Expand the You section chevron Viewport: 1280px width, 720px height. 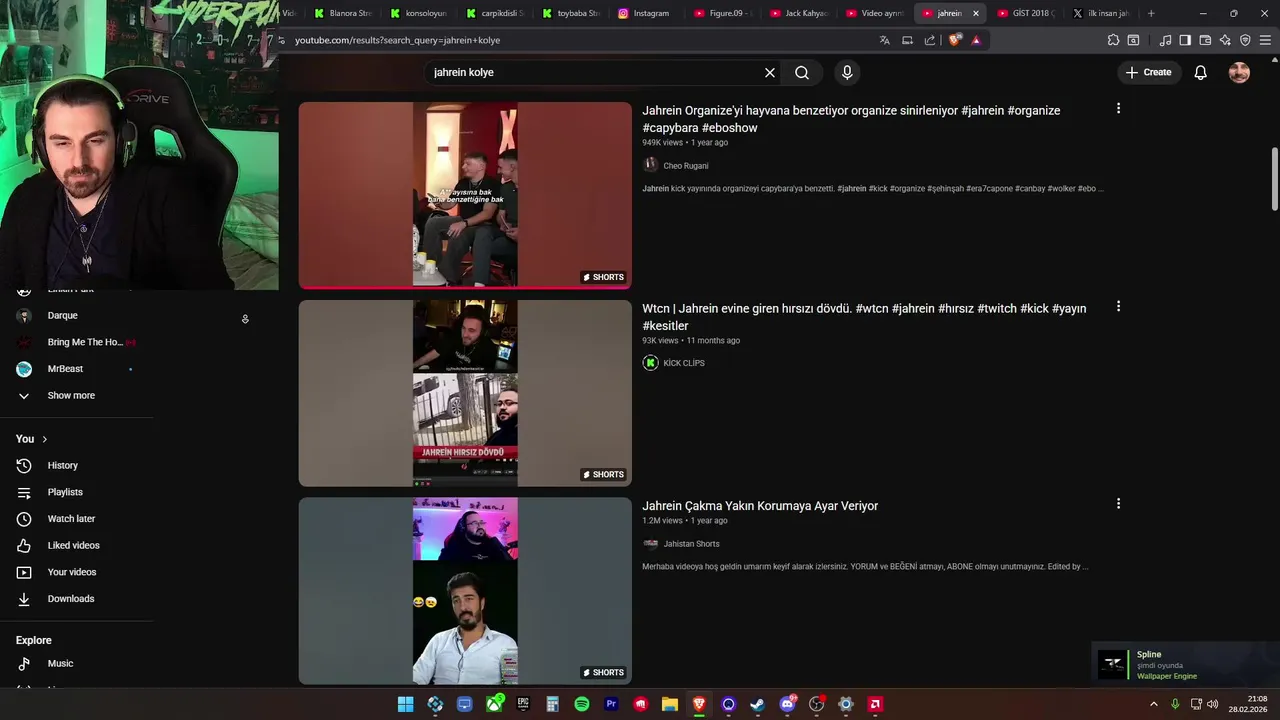point(44,439)
